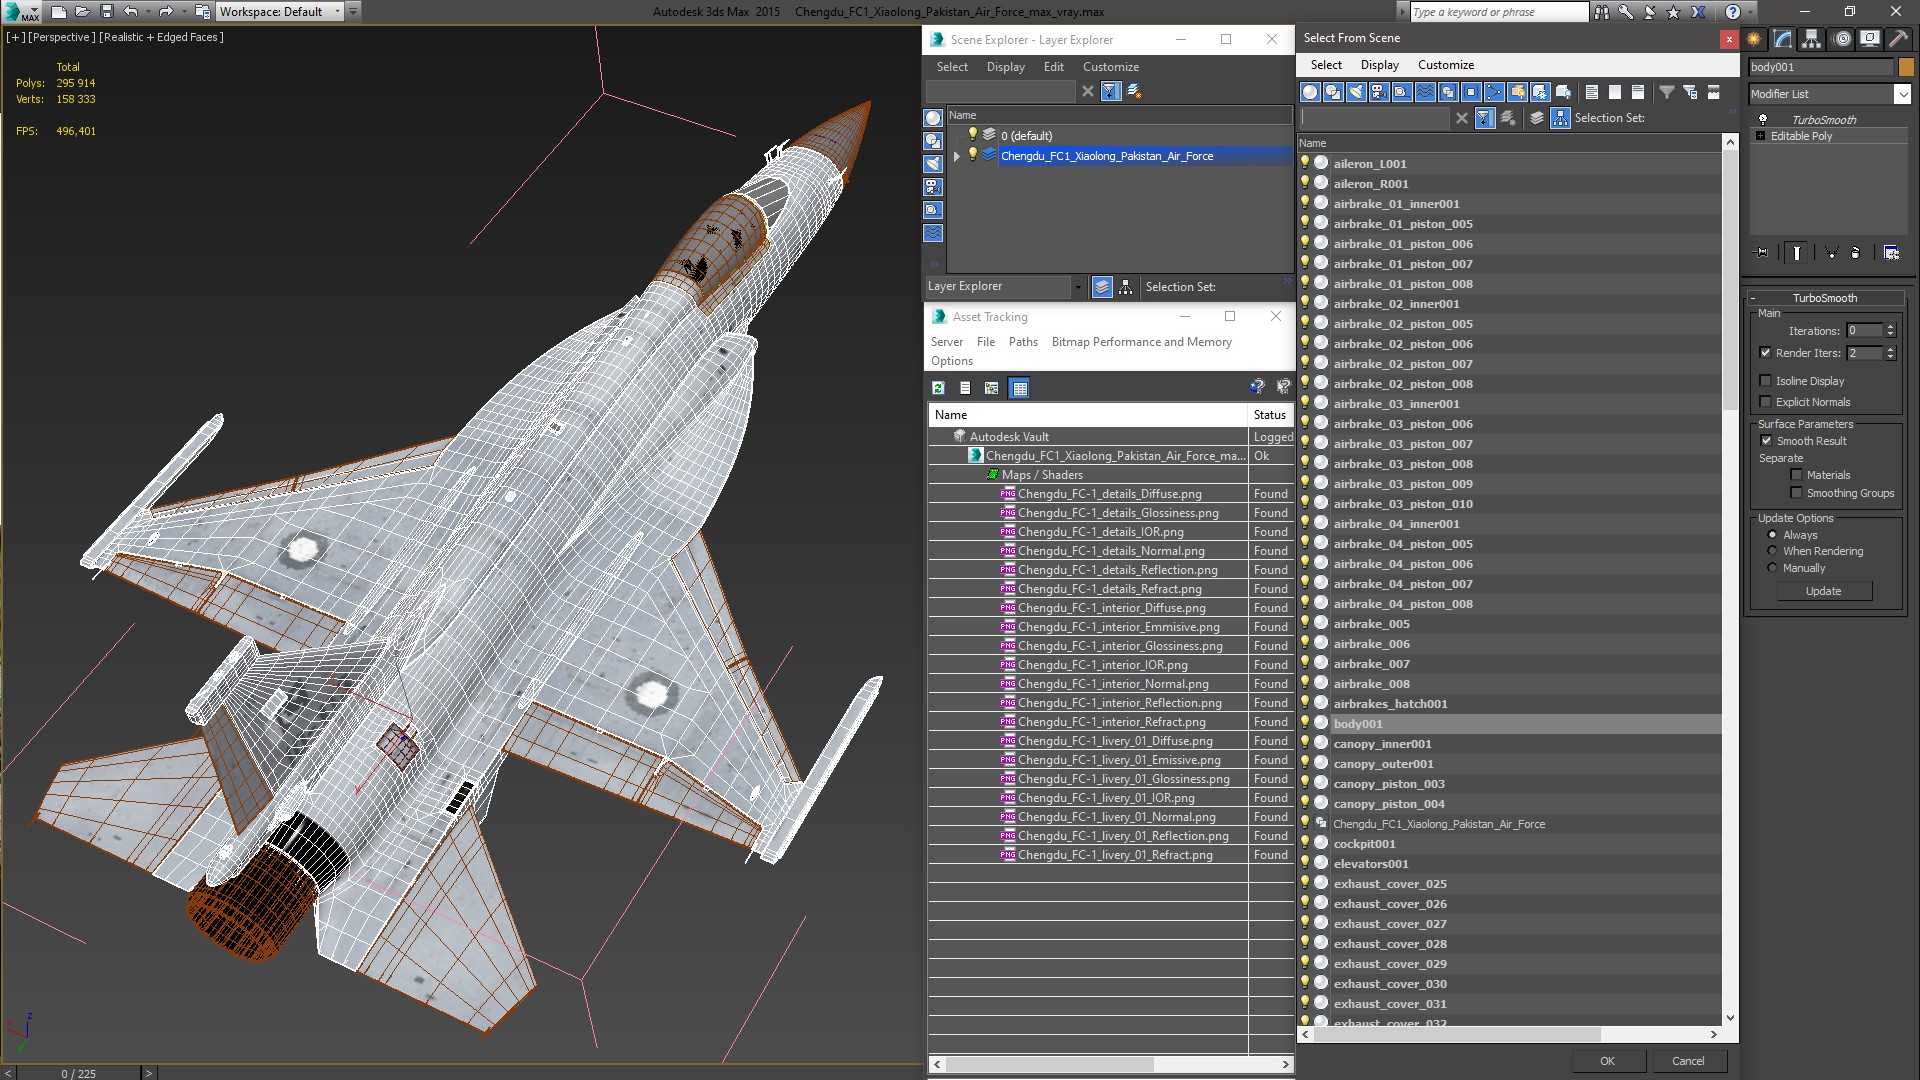The height and width of the screenshot is (1080, 1920).
Task: Open the Modifier List dropdown
Action: pyautogui.click(x=1901, y=94)
